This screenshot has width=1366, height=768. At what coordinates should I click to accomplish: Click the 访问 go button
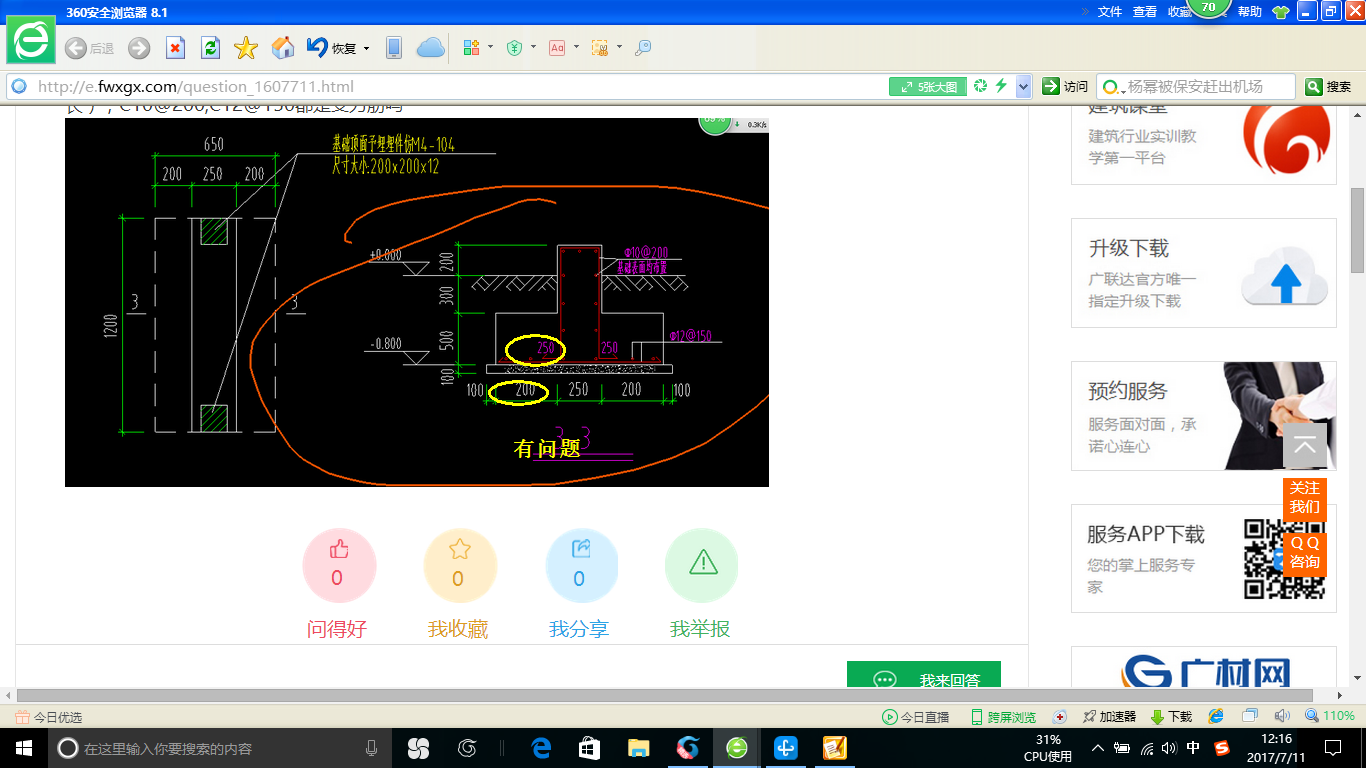click(x=1065, y=87)
